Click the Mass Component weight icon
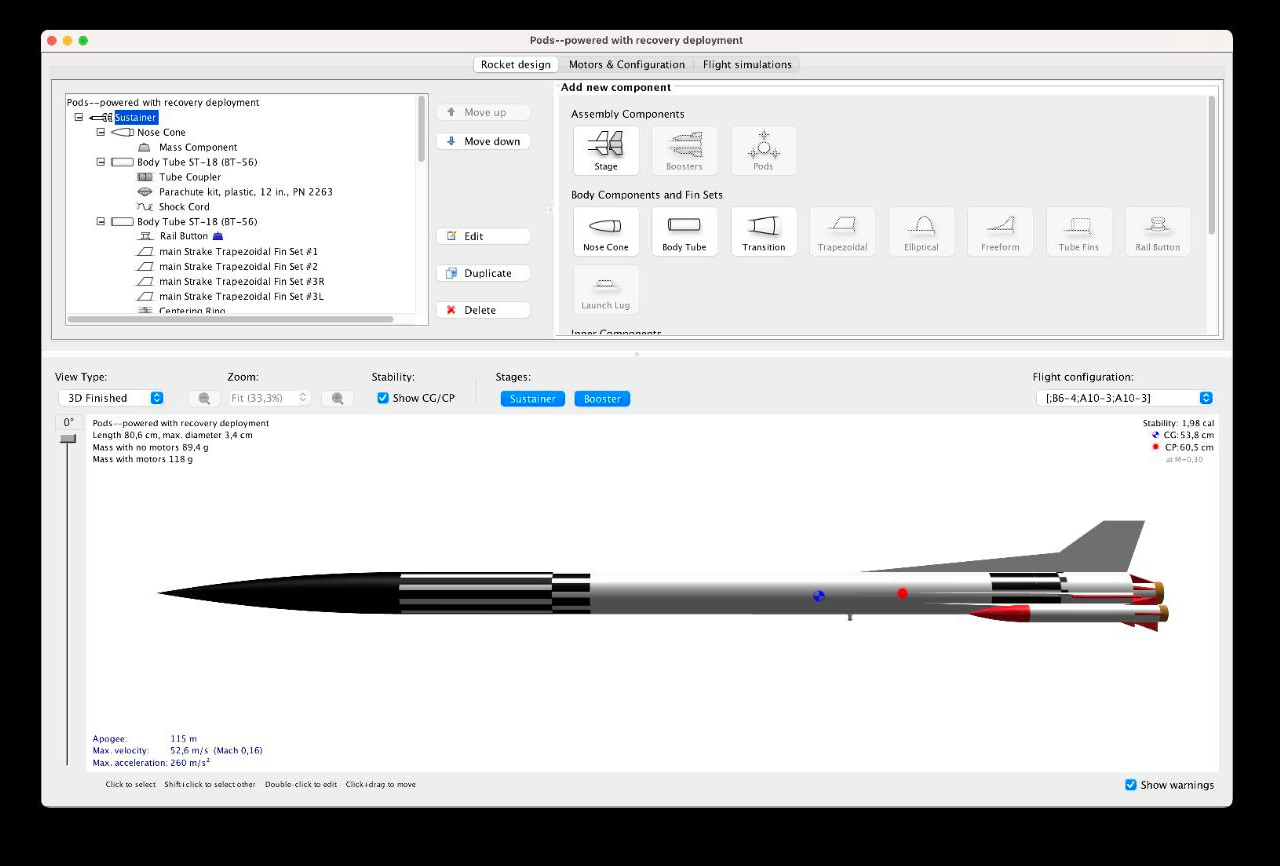 (x=144, y=147)
